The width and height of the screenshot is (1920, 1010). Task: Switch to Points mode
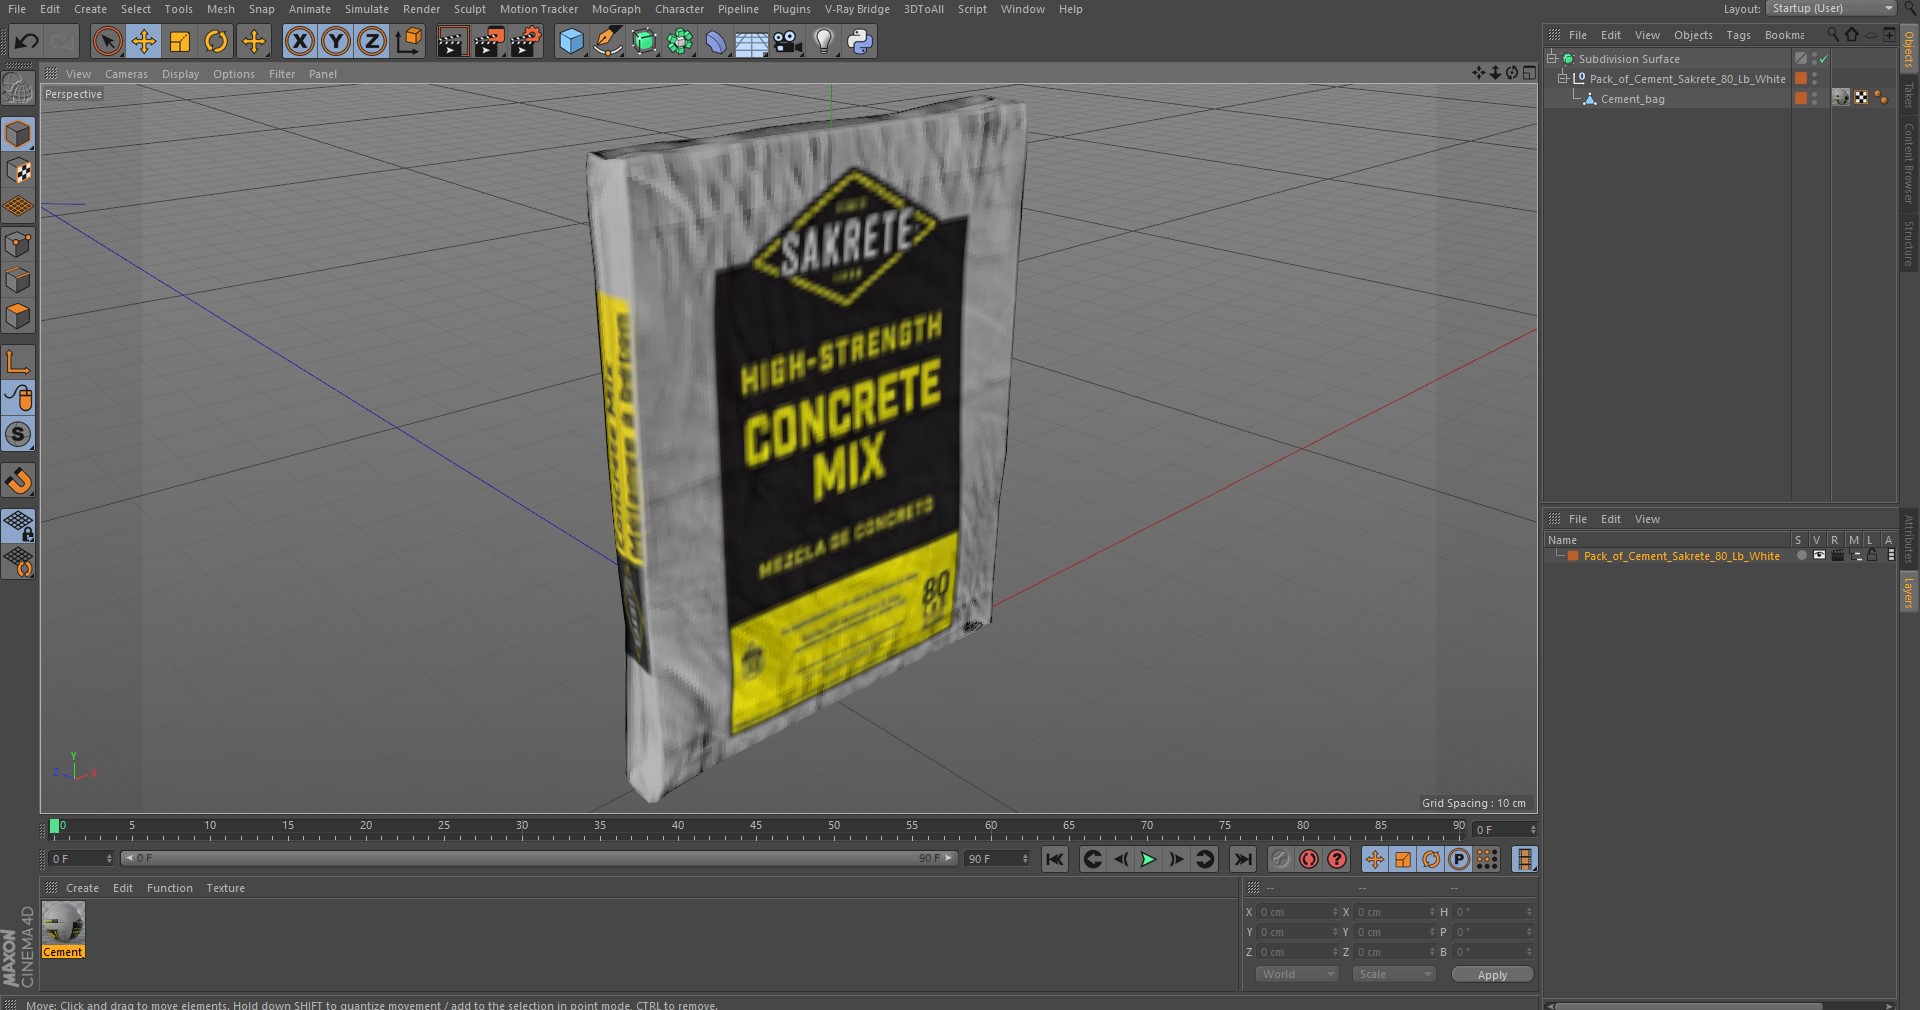(x=18, y=244)
